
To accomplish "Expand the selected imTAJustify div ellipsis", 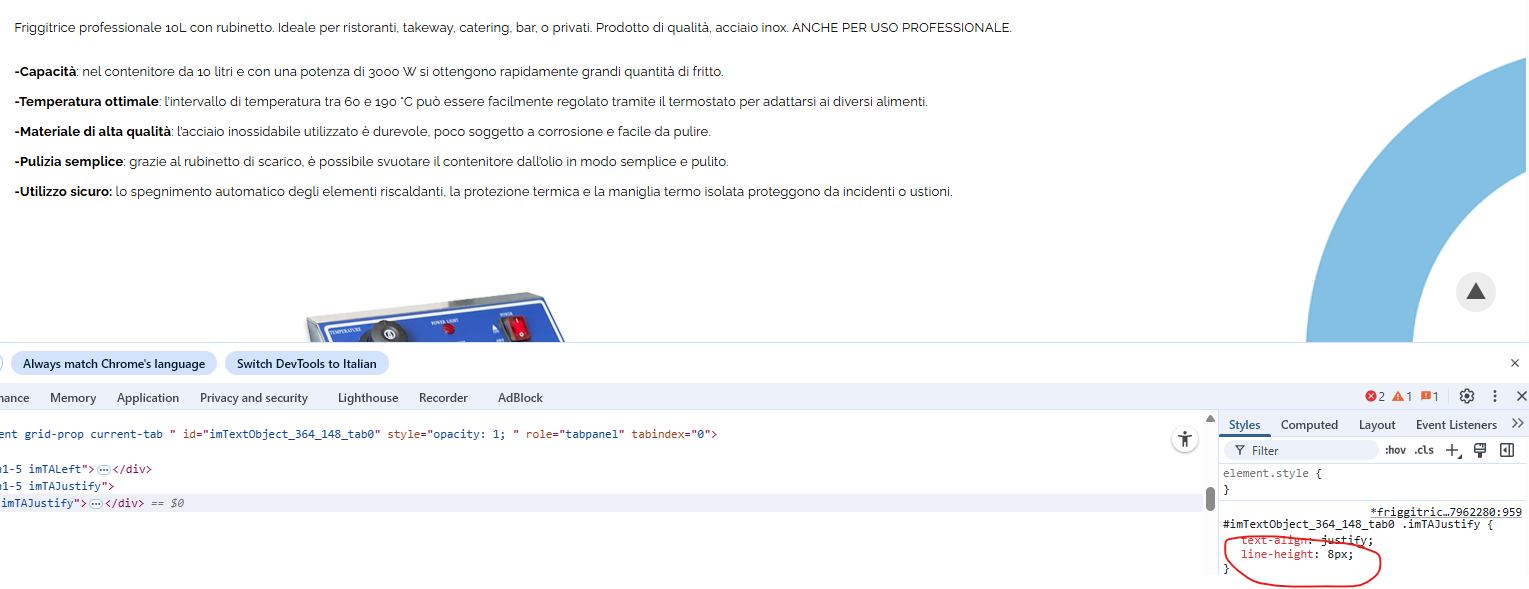I will click(x=96, y=504).
